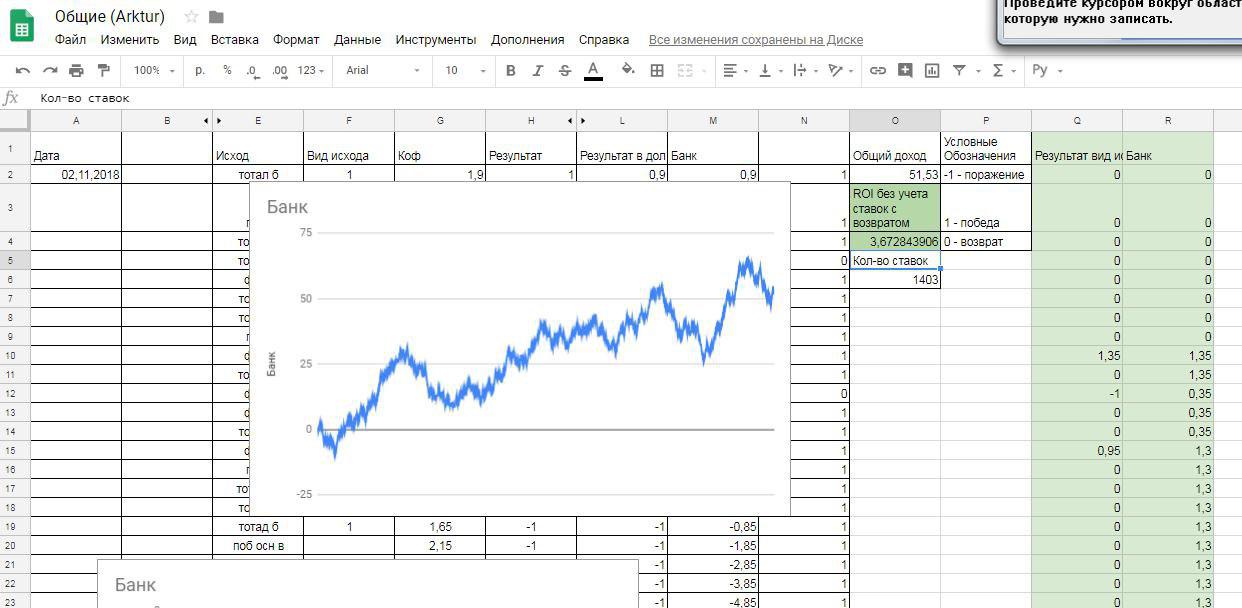1242x608 pixels.
Task: Click the insert link icon
Action: click(878, 71)
